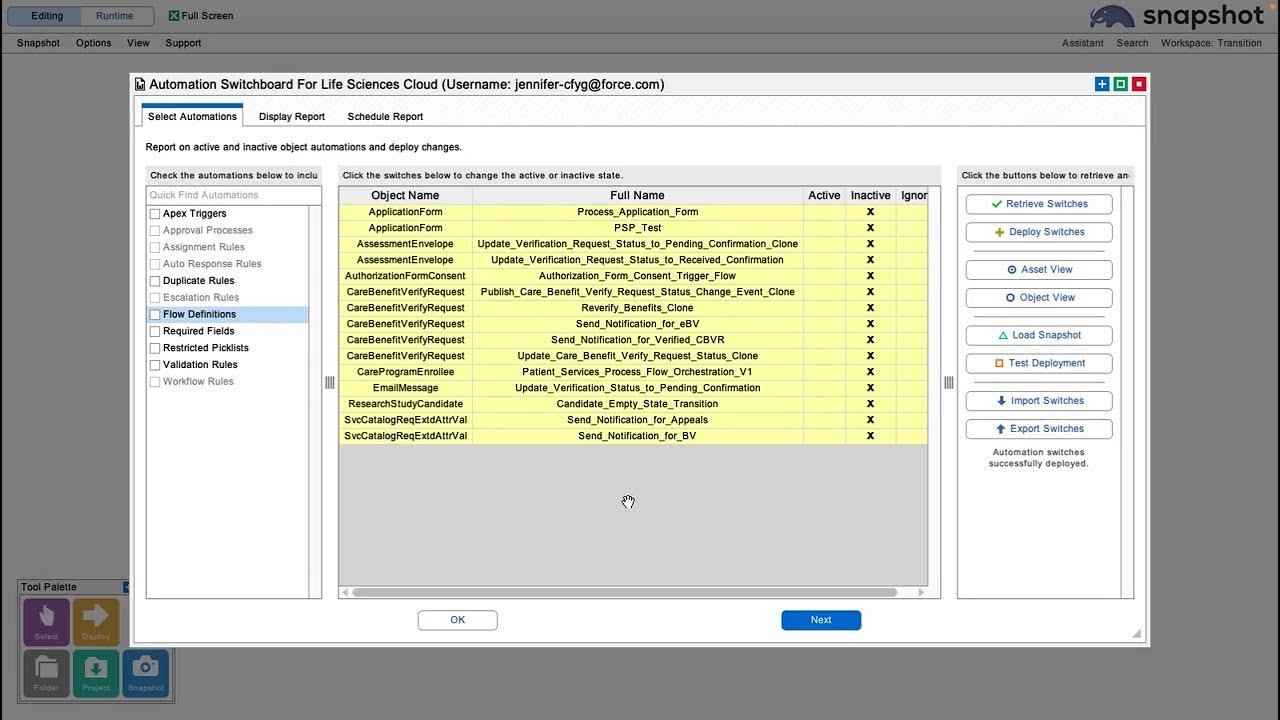Click the Deploy Switches button
Screen dimensions: 1280x720
click(x=1039, y=232)
